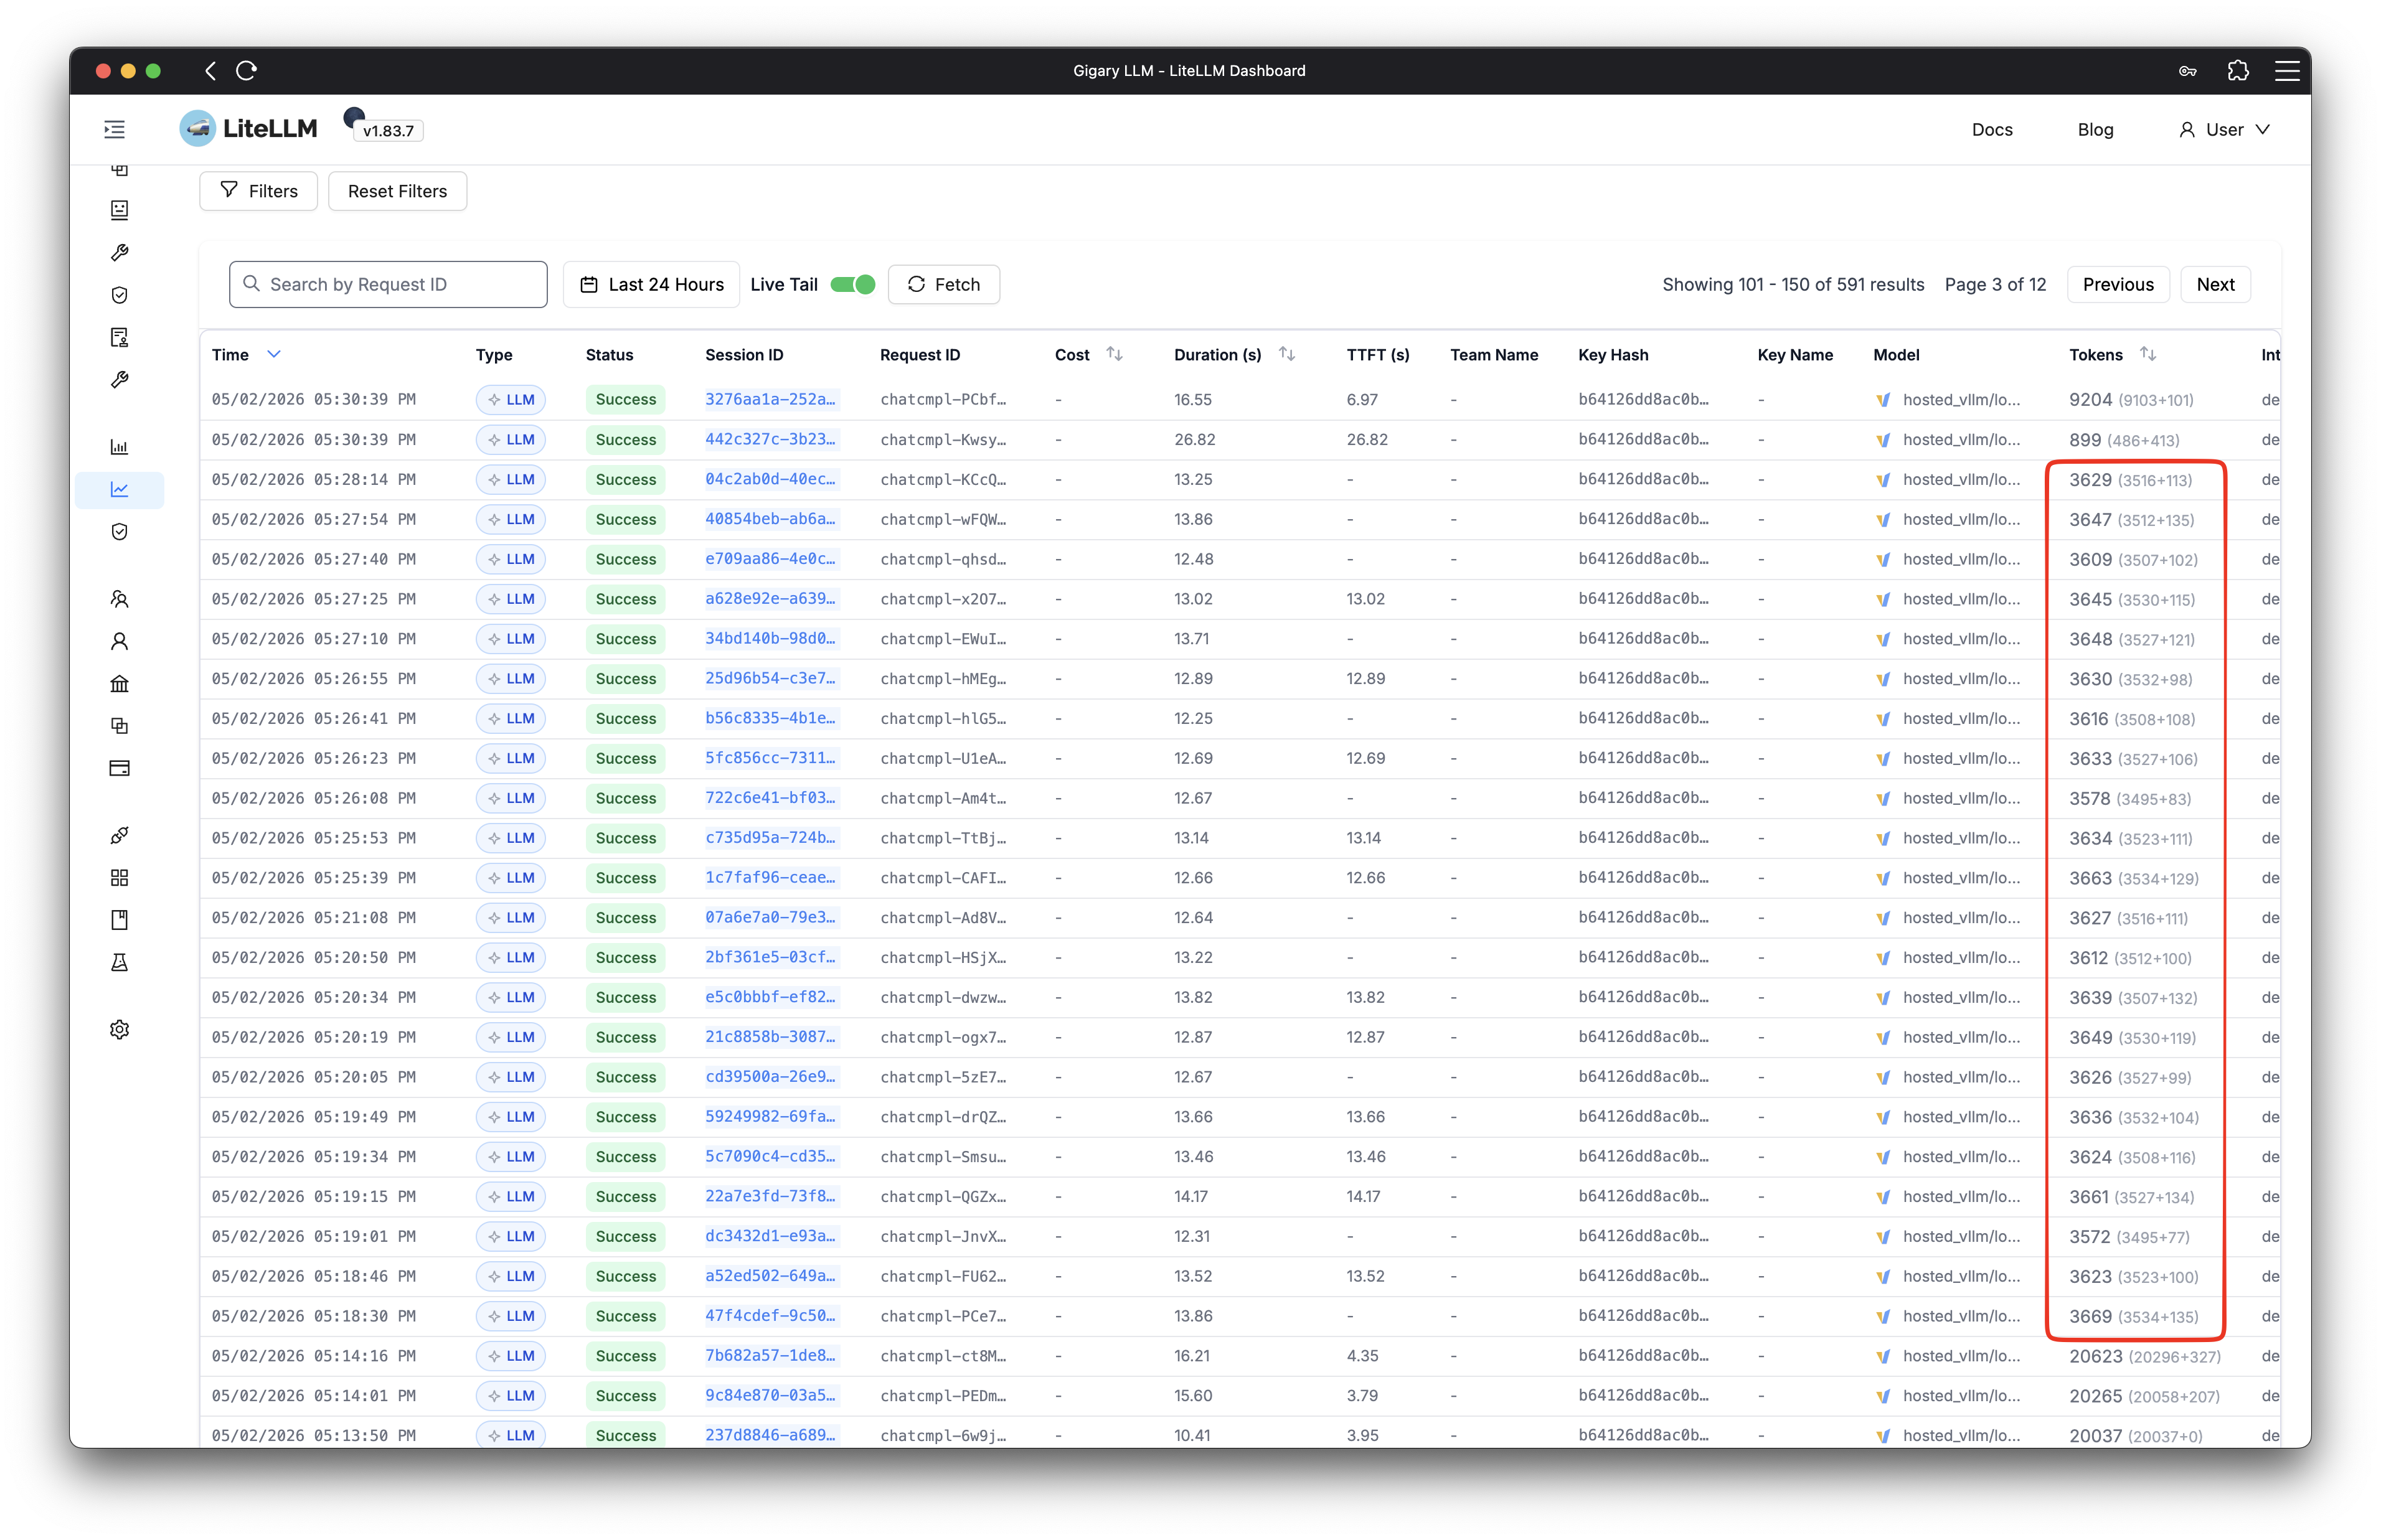Image resolution: width=2381 pixels, height=1540 pixels.
Task: Click the Filters button
Action: pos(258,191)
